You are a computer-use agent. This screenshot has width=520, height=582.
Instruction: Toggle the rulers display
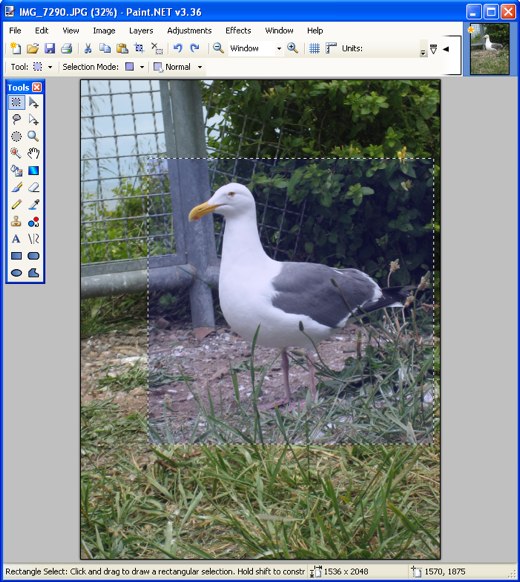click(x=330, y=48)
